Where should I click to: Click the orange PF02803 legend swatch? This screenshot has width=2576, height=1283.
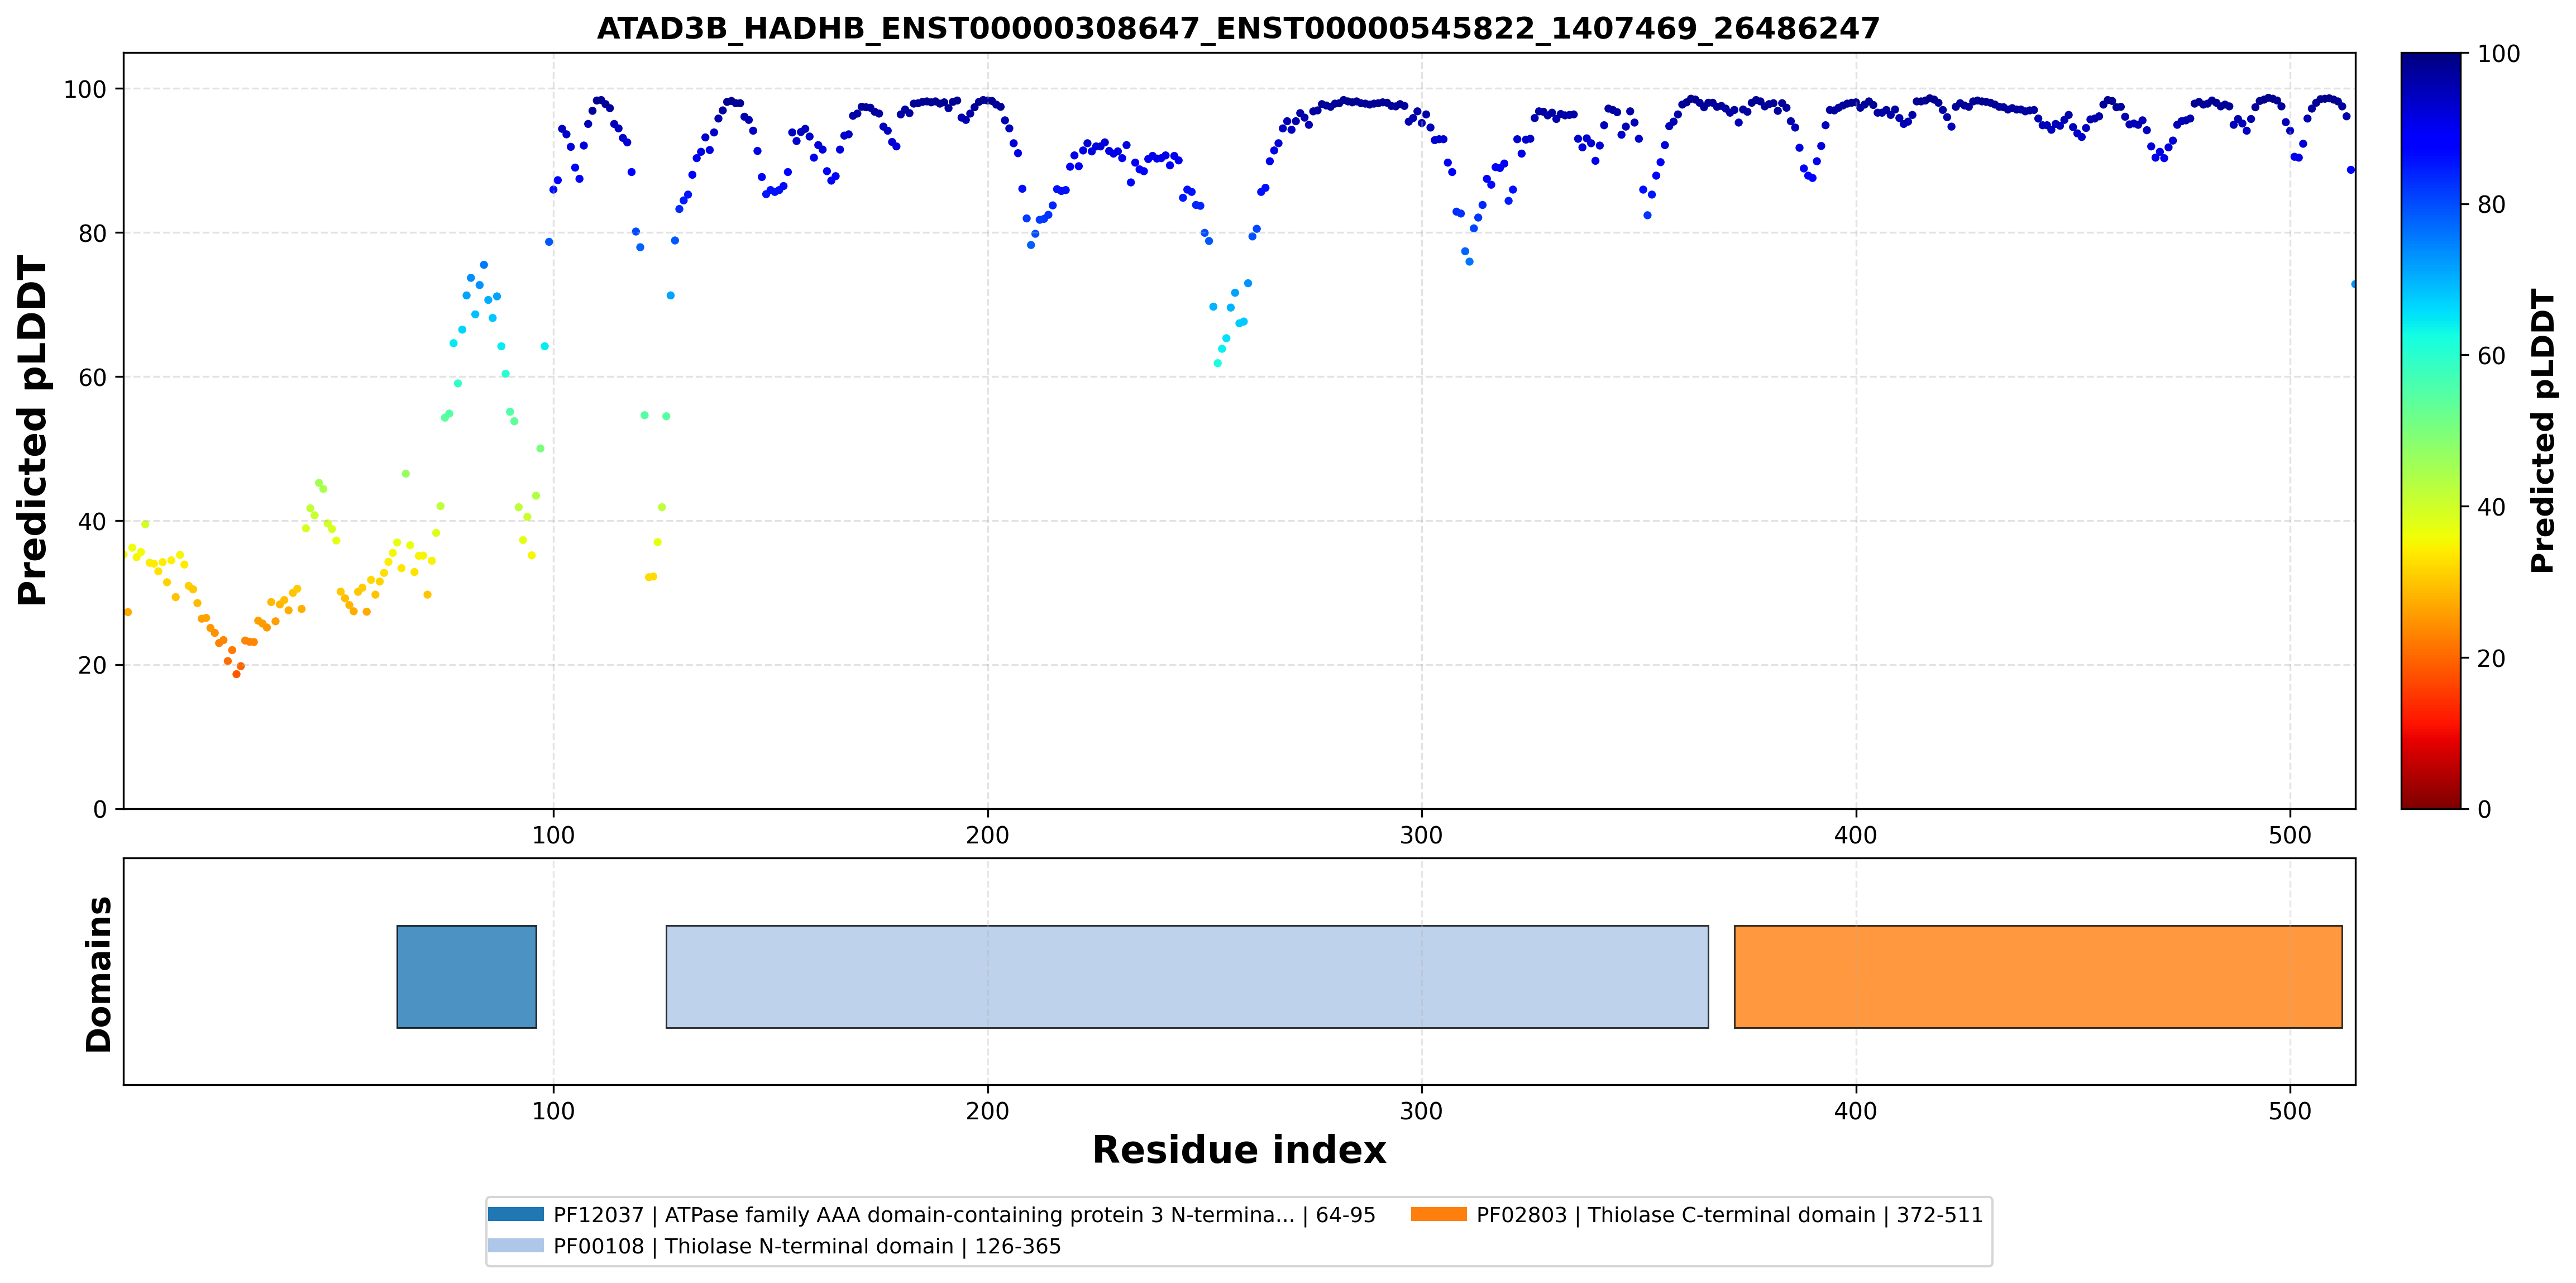pos(1439,1214)
